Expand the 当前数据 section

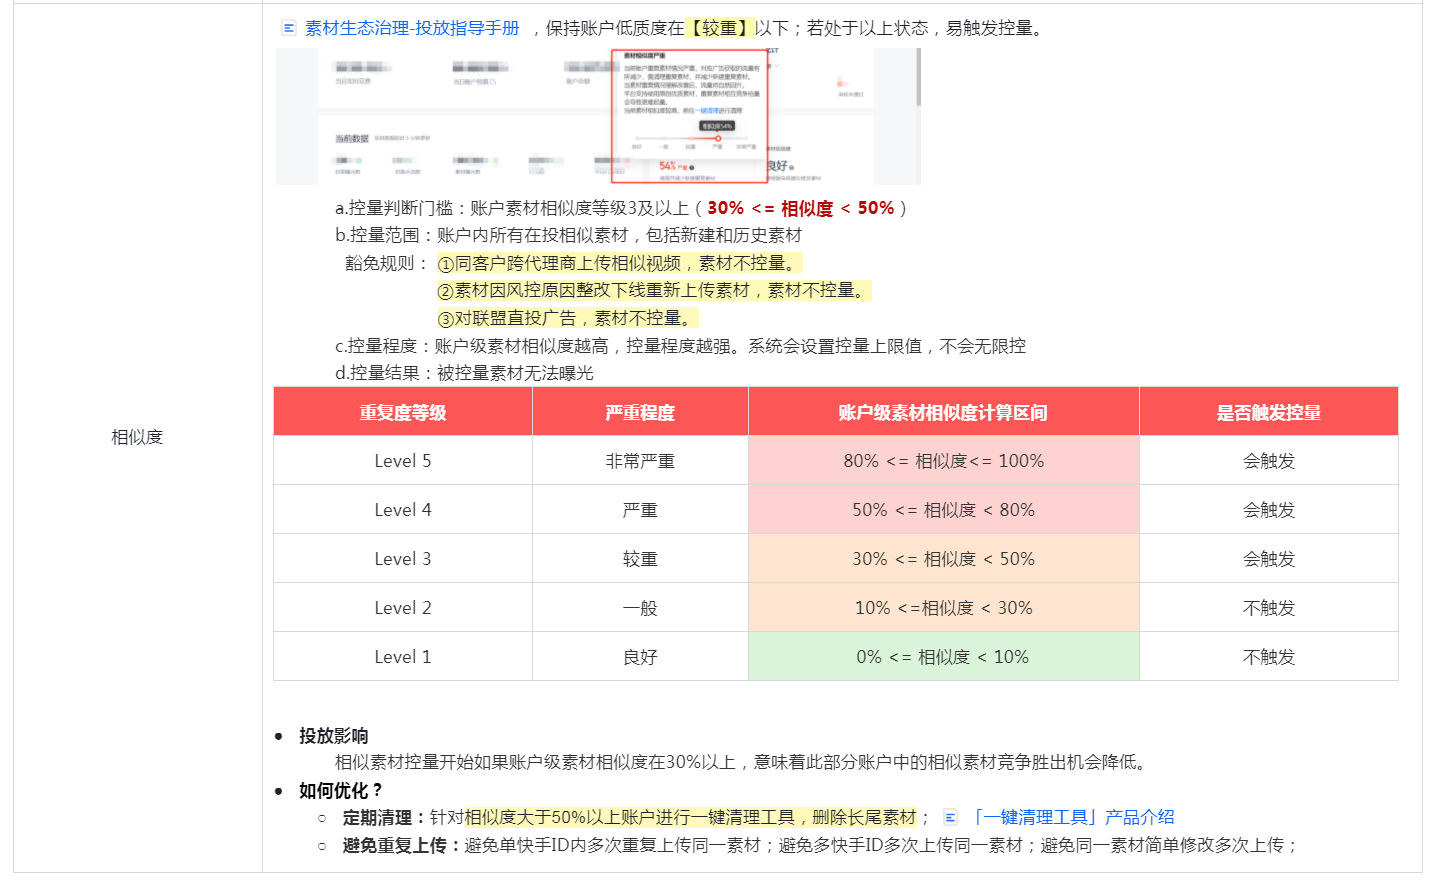click(x=354, y=136)
